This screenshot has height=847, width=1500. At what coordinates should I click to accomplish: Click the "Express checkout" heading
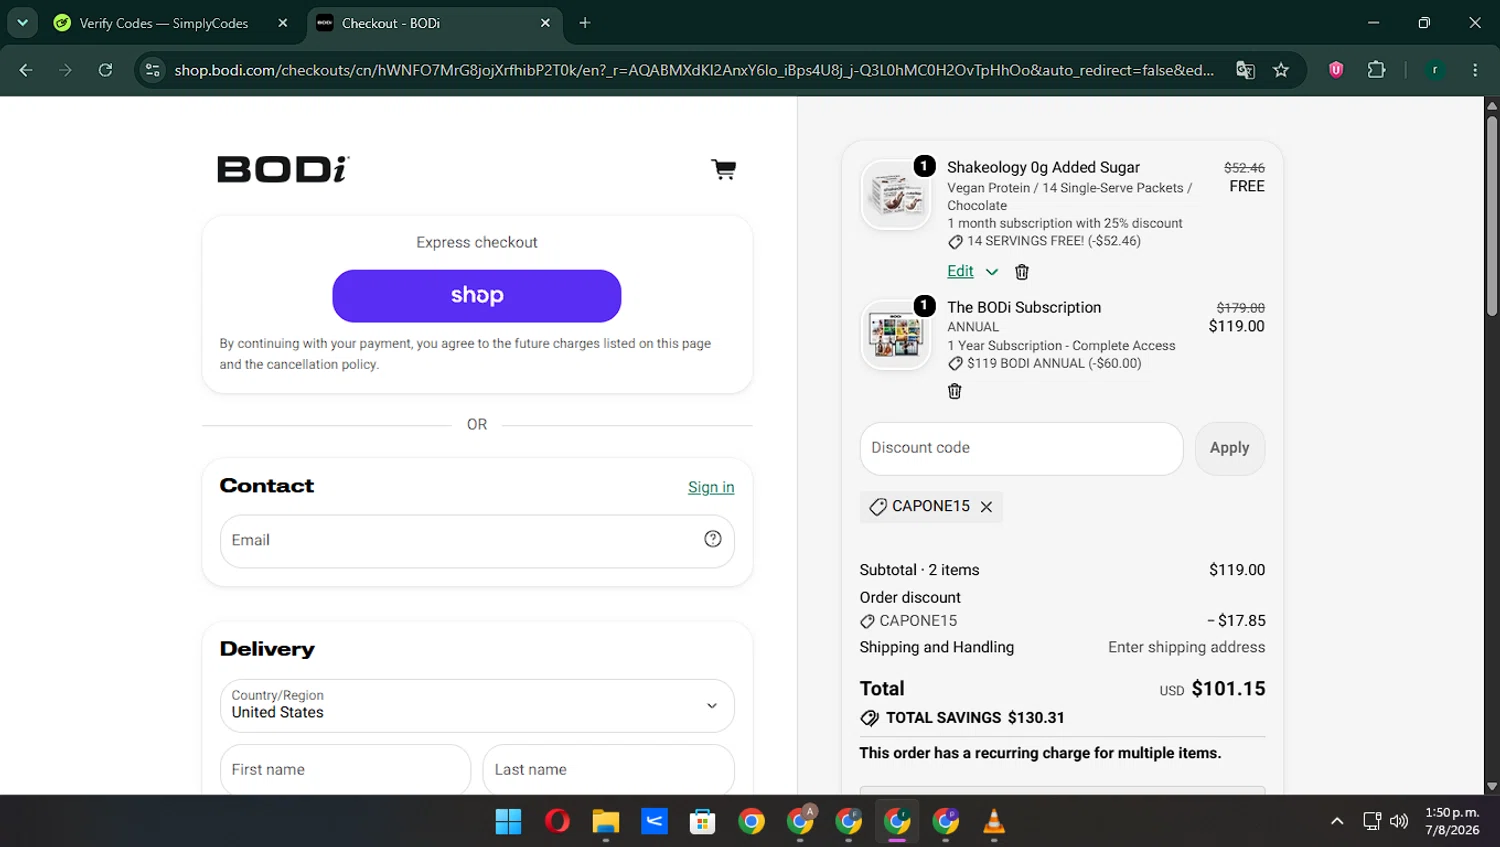coord(477,243)
